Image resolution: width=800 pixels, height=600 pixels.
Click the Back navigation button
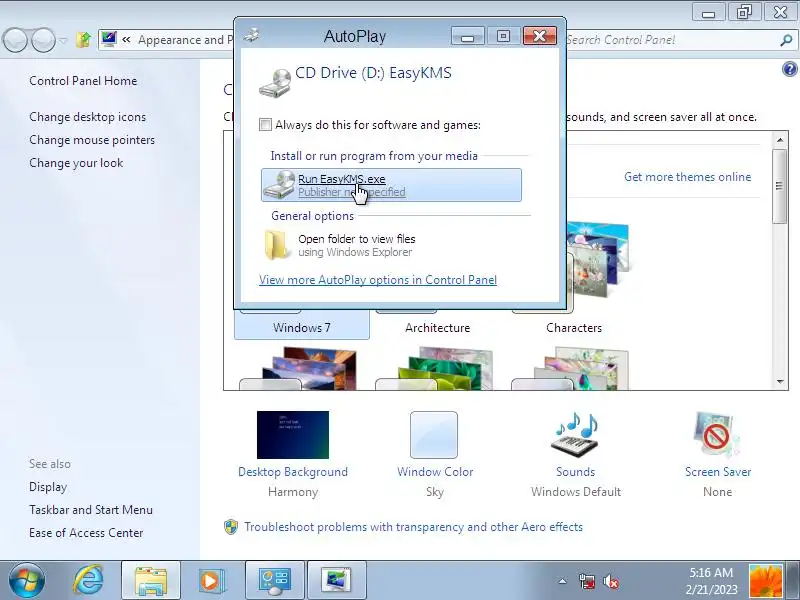pos(15,40)
